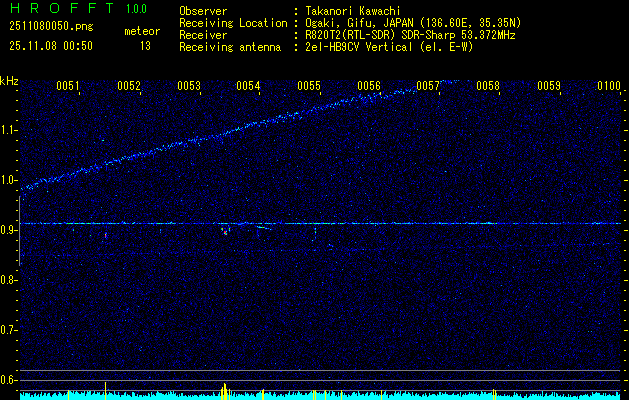Click the 0056 time marker
The width and height of the screenshot is (629, 400).
[369, 86]
